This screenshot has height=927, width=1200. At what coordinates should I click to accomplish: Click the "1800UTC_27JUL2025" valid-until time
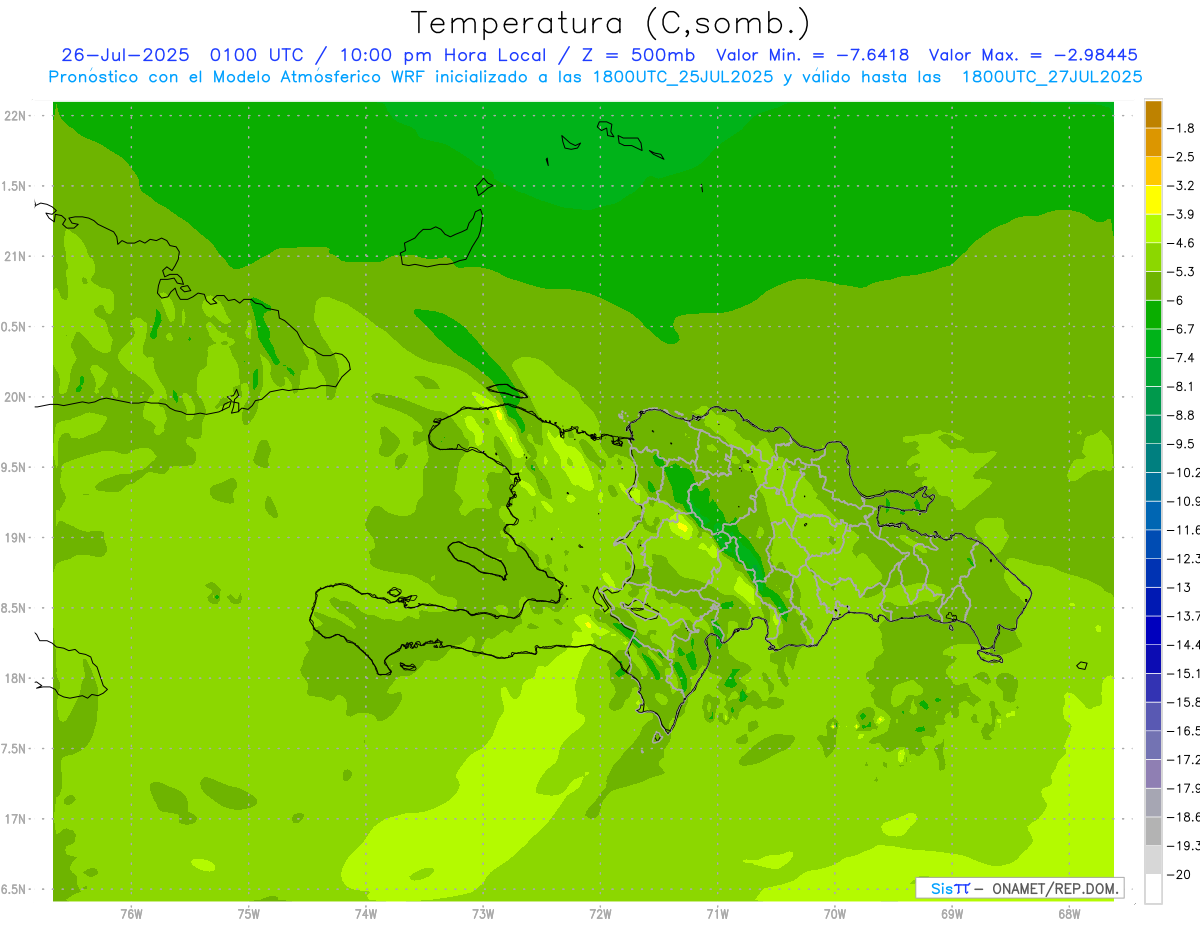[x=1051, y=77]
